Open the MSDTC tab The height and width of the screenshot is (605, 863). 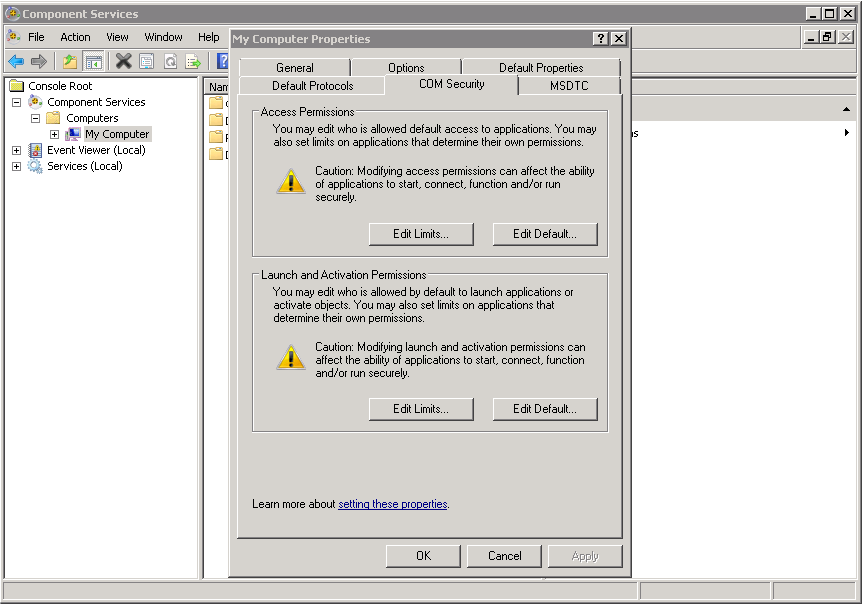(x=569, y=86)
